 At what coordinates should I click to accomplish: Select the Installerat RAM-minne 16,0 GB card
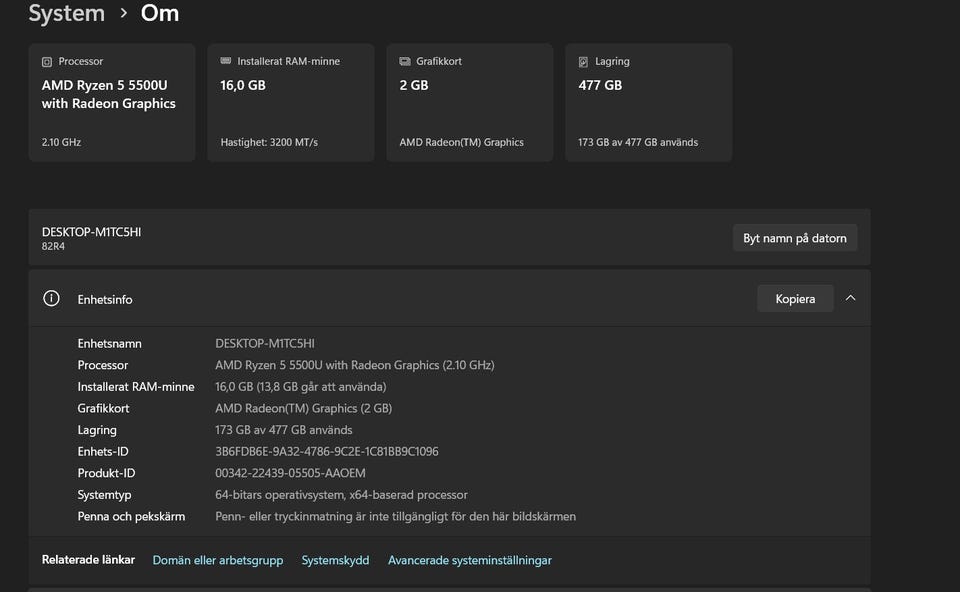(x=291, y=102)
